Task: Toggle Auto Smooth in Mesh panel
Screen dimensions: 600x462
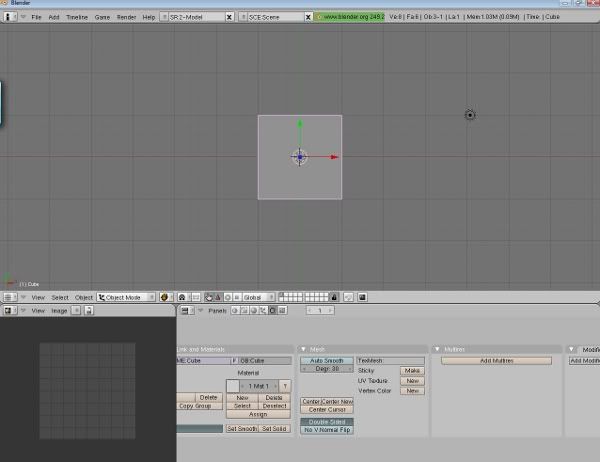Action: point(327,361)
